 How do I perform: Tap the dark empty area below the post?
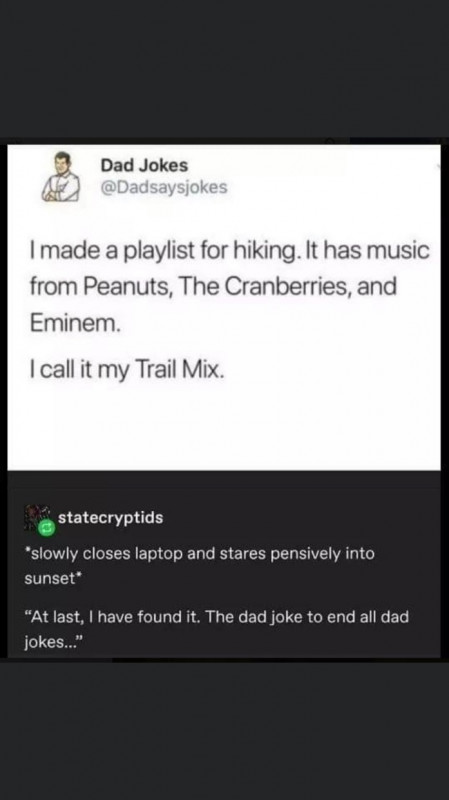point(224,731)
